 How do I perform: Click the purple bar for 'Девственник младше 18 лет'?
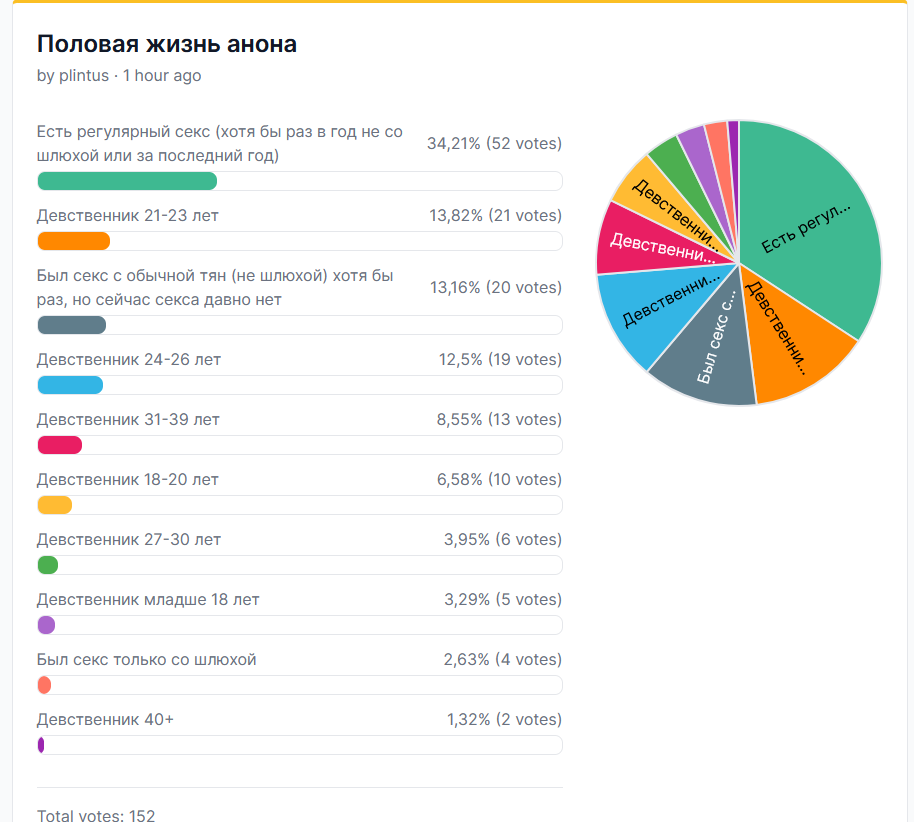coord(46,625)
